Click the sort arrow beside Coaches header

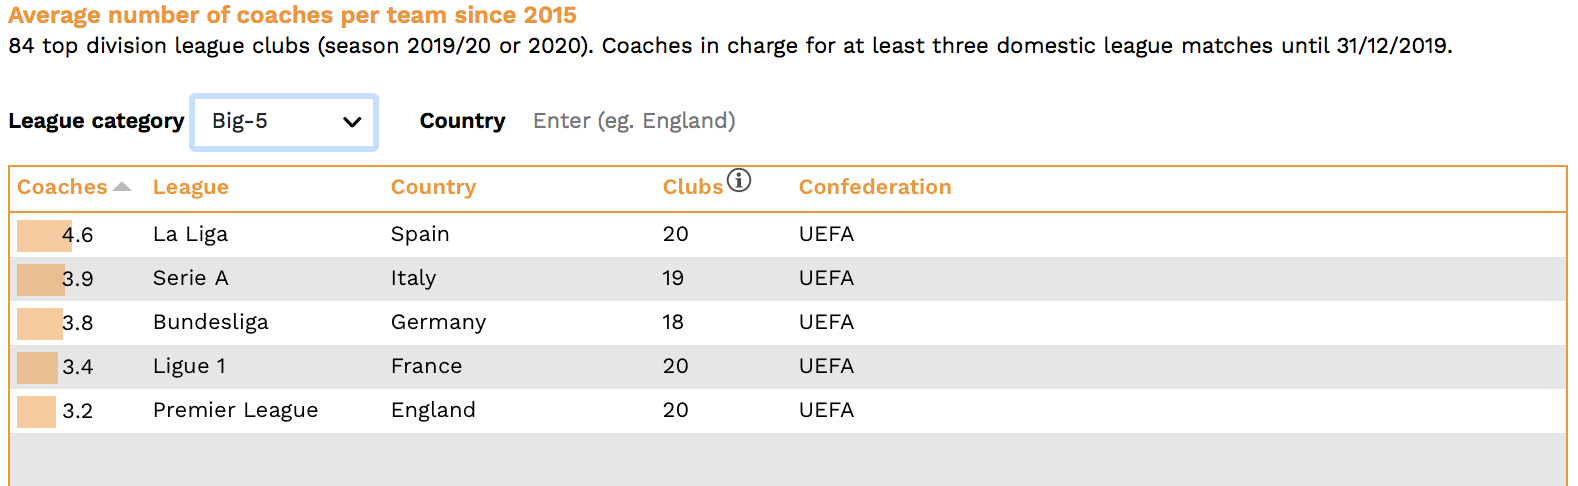122,187
